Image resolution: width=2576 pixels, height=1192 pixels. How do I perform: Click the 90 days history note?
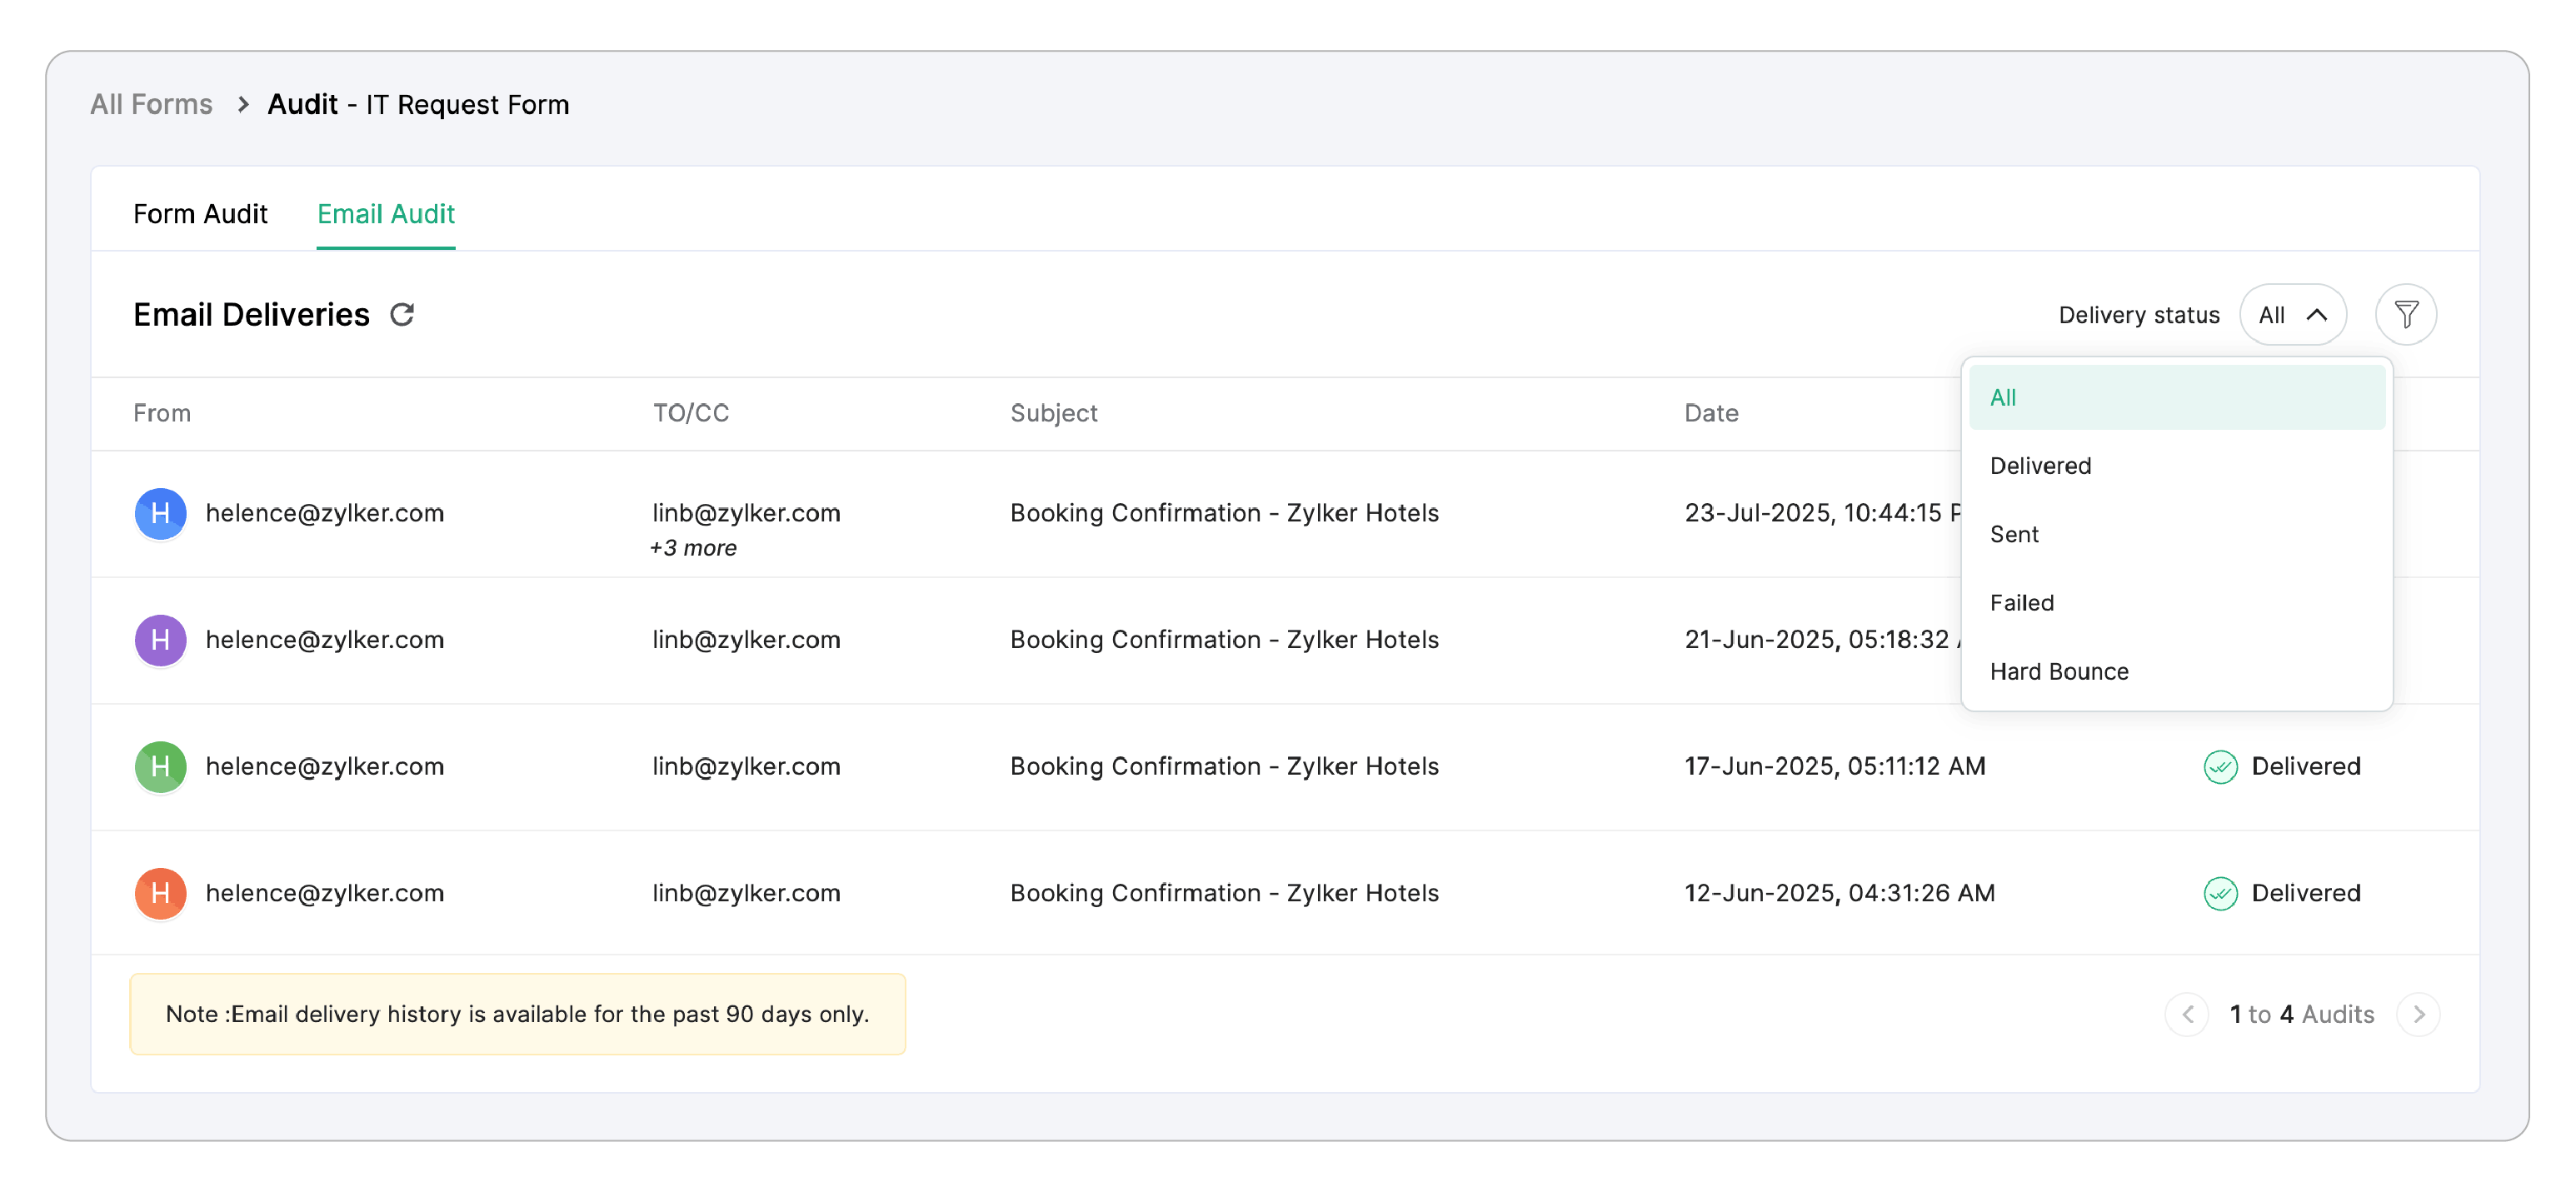point(518,1014)
